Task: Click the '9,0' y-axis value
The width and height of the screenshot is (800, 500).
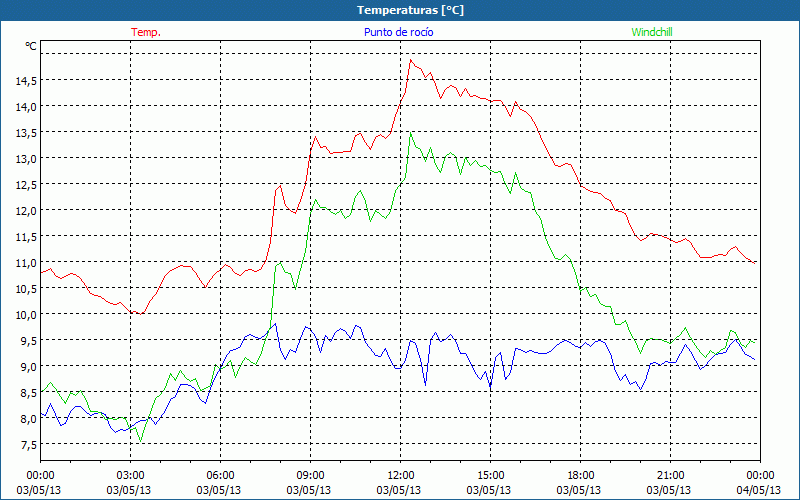Action: (x=28, y=366)
